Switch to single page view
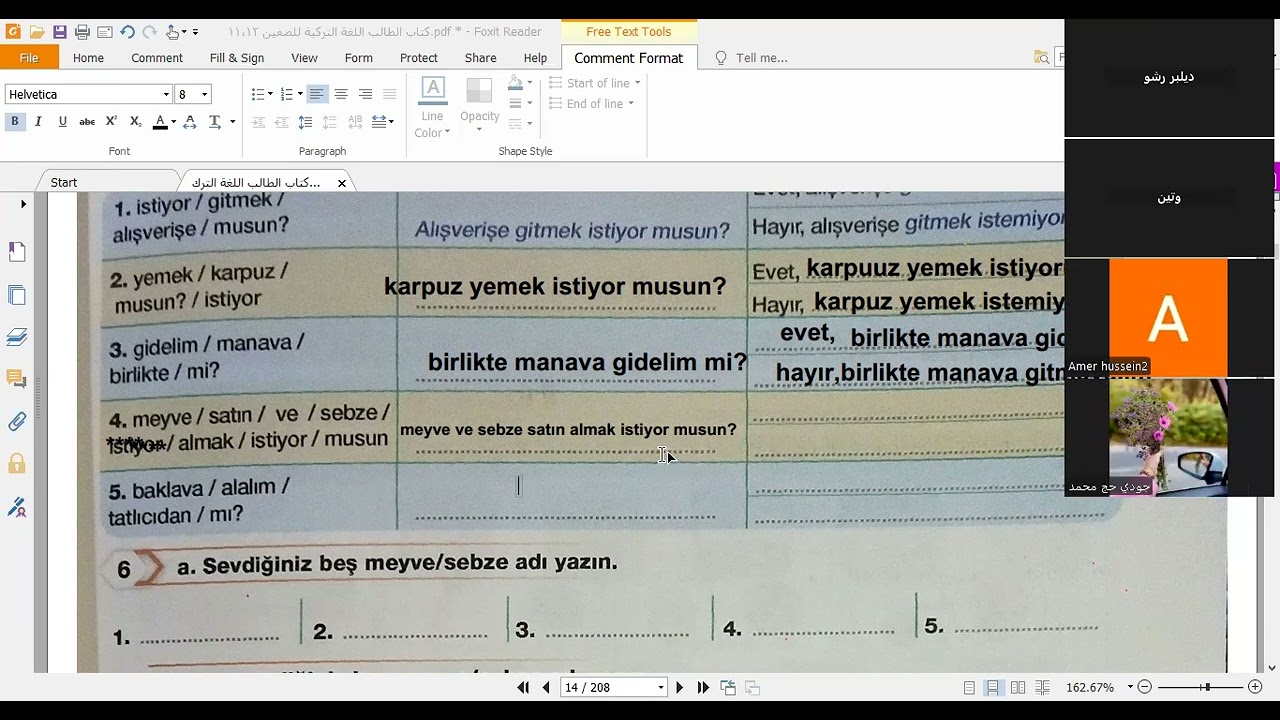Image resolution: width=1280 pixels, height=720 pixels. [969, 687]
